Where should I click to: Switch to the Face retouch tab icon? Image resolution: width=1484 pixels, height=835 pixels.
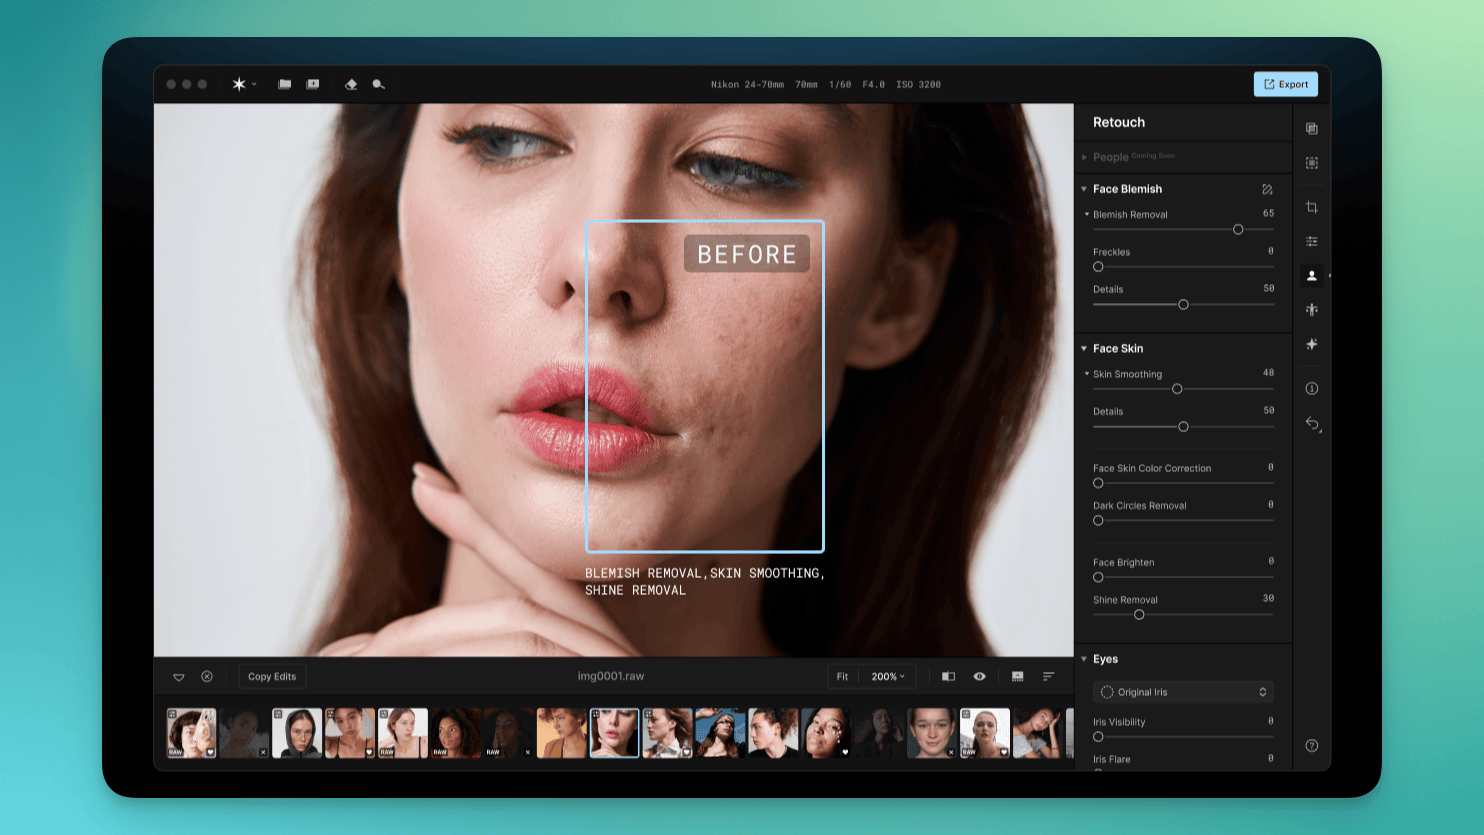(1311, 276)
